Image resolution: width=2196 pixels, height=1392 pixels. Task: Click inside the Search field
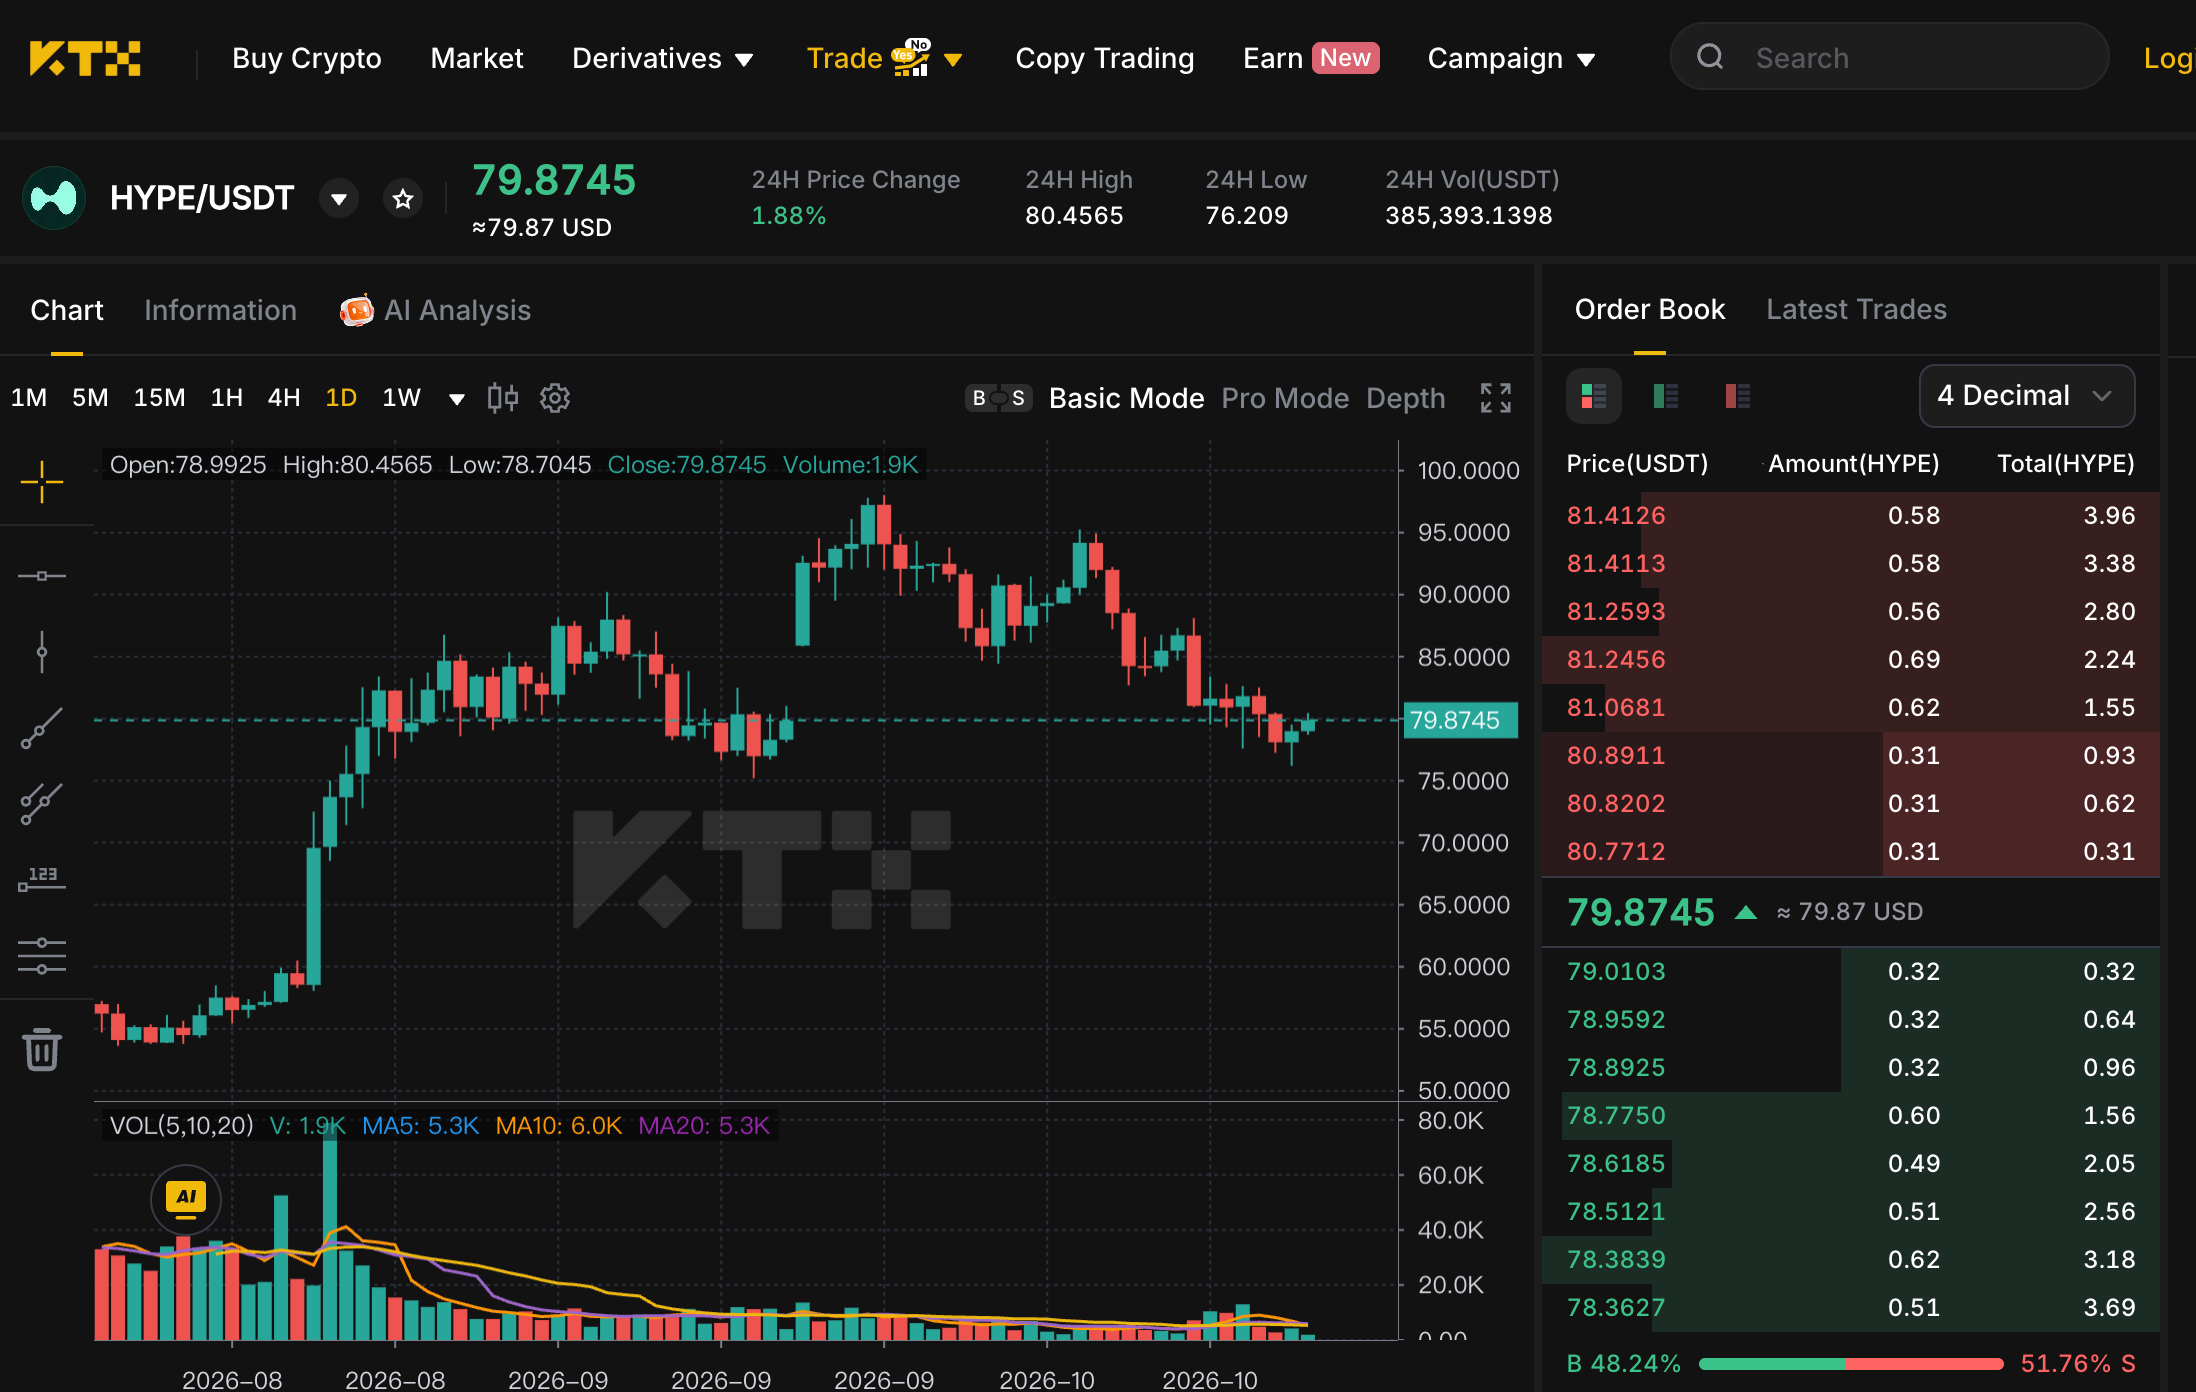point(1890,57)
